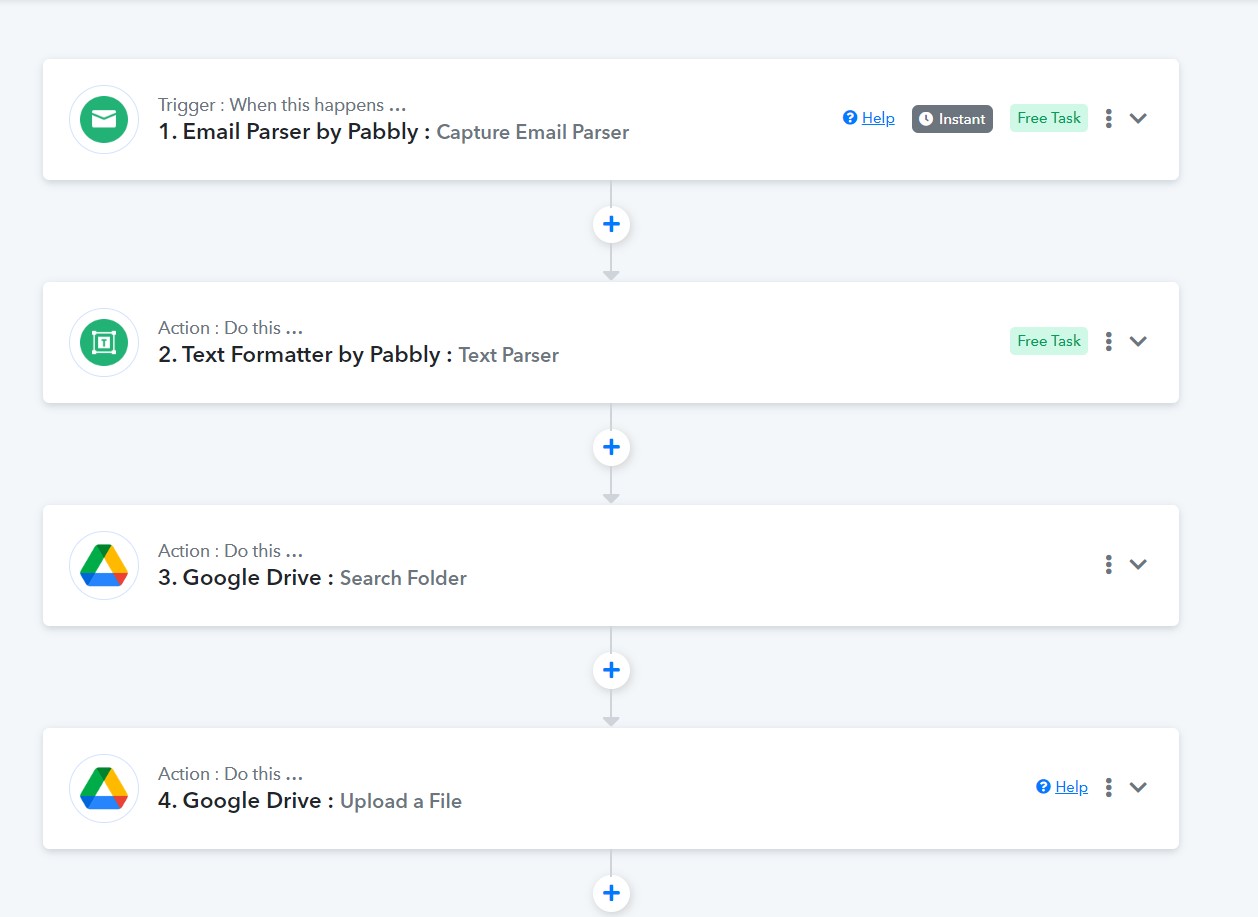Add a step after Google Drive Search Folder
The image size is (1258, 917).
coord(611,670)
